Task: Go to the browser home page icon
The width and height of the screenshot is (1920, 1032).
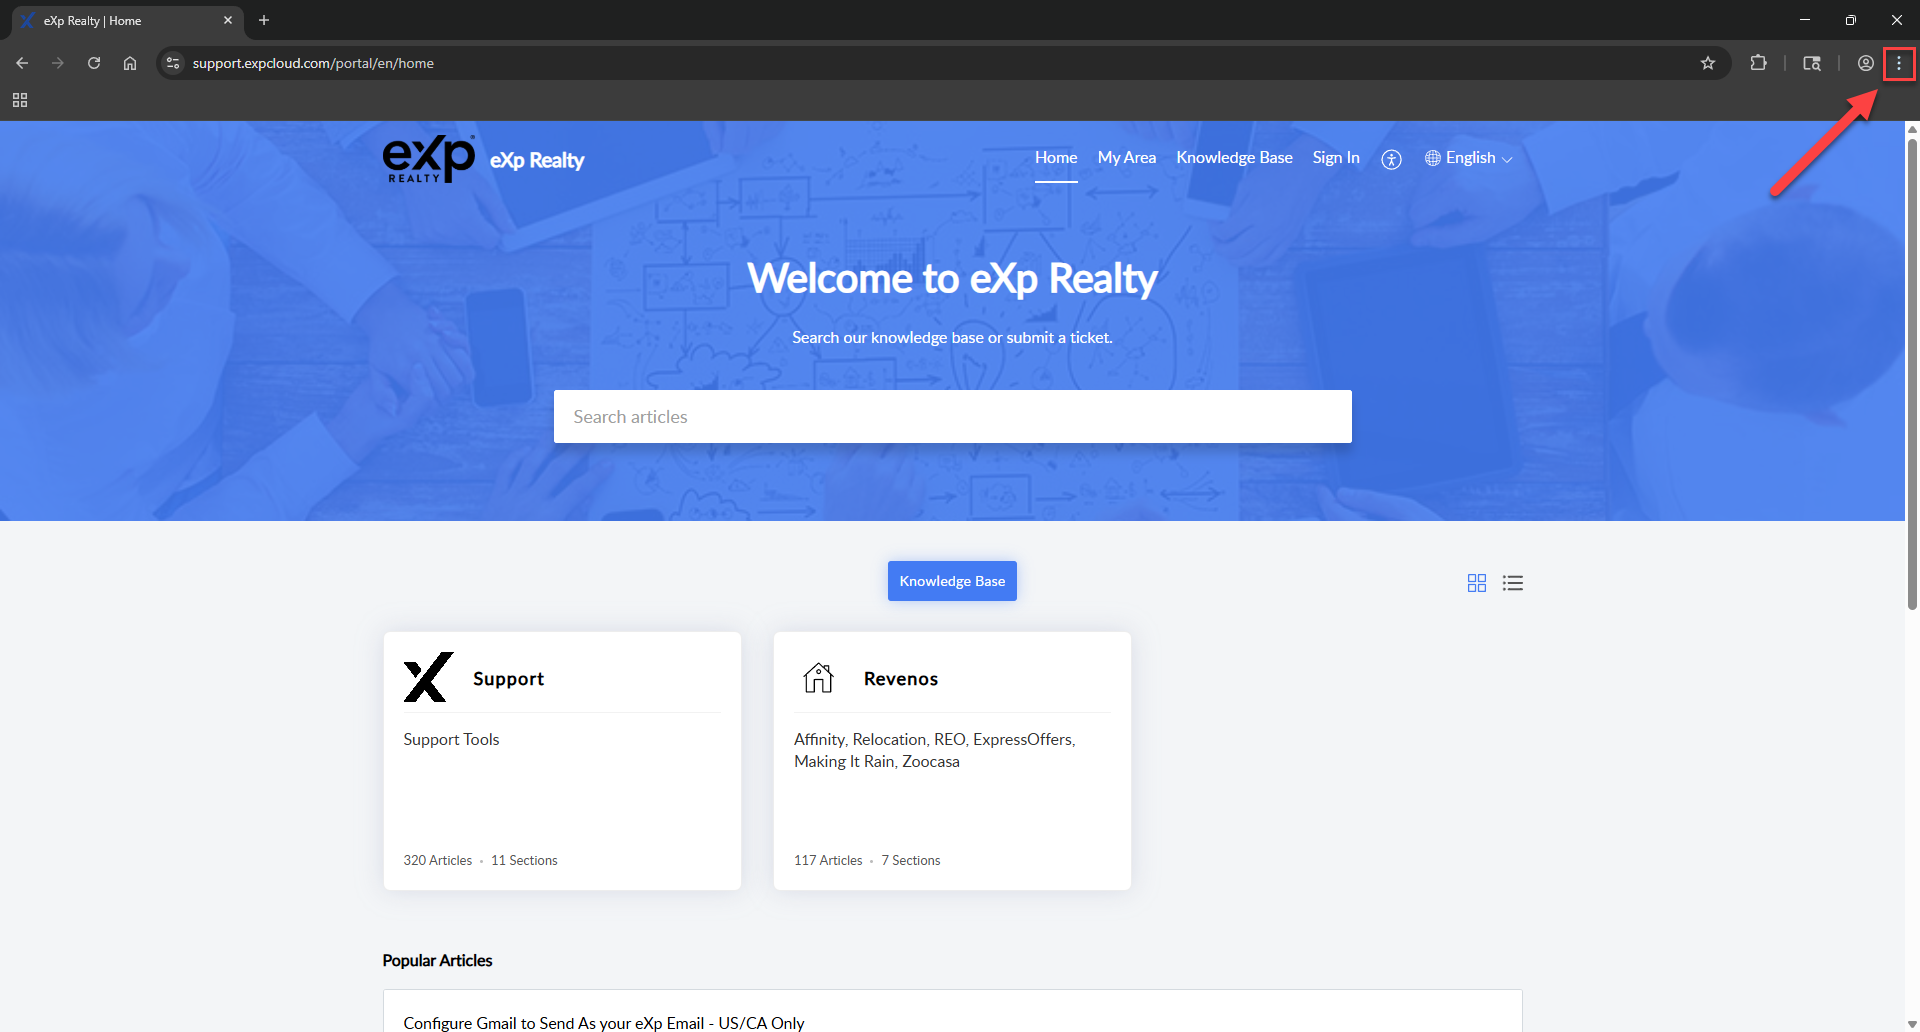Action: click(130, 63)
